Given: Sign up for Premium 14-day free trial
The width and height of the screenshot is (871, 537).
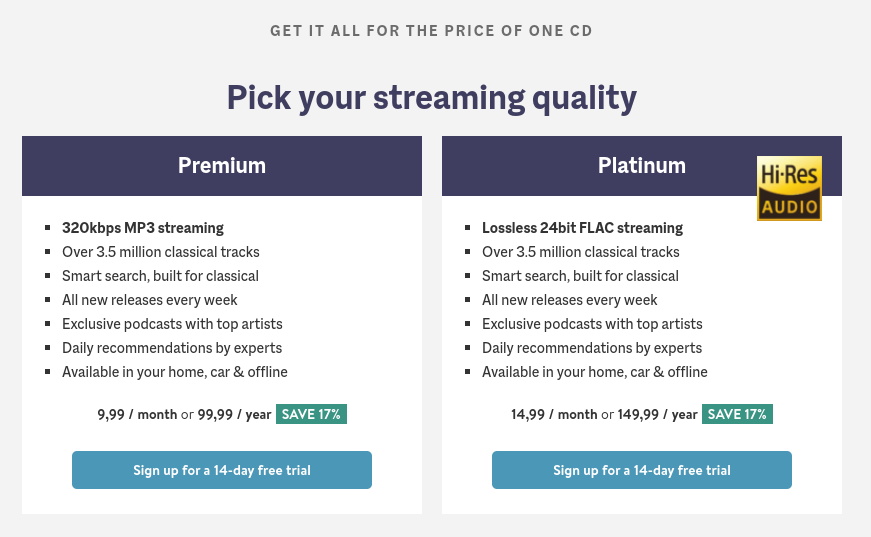Looking at the screenshot, I should 222,470.
